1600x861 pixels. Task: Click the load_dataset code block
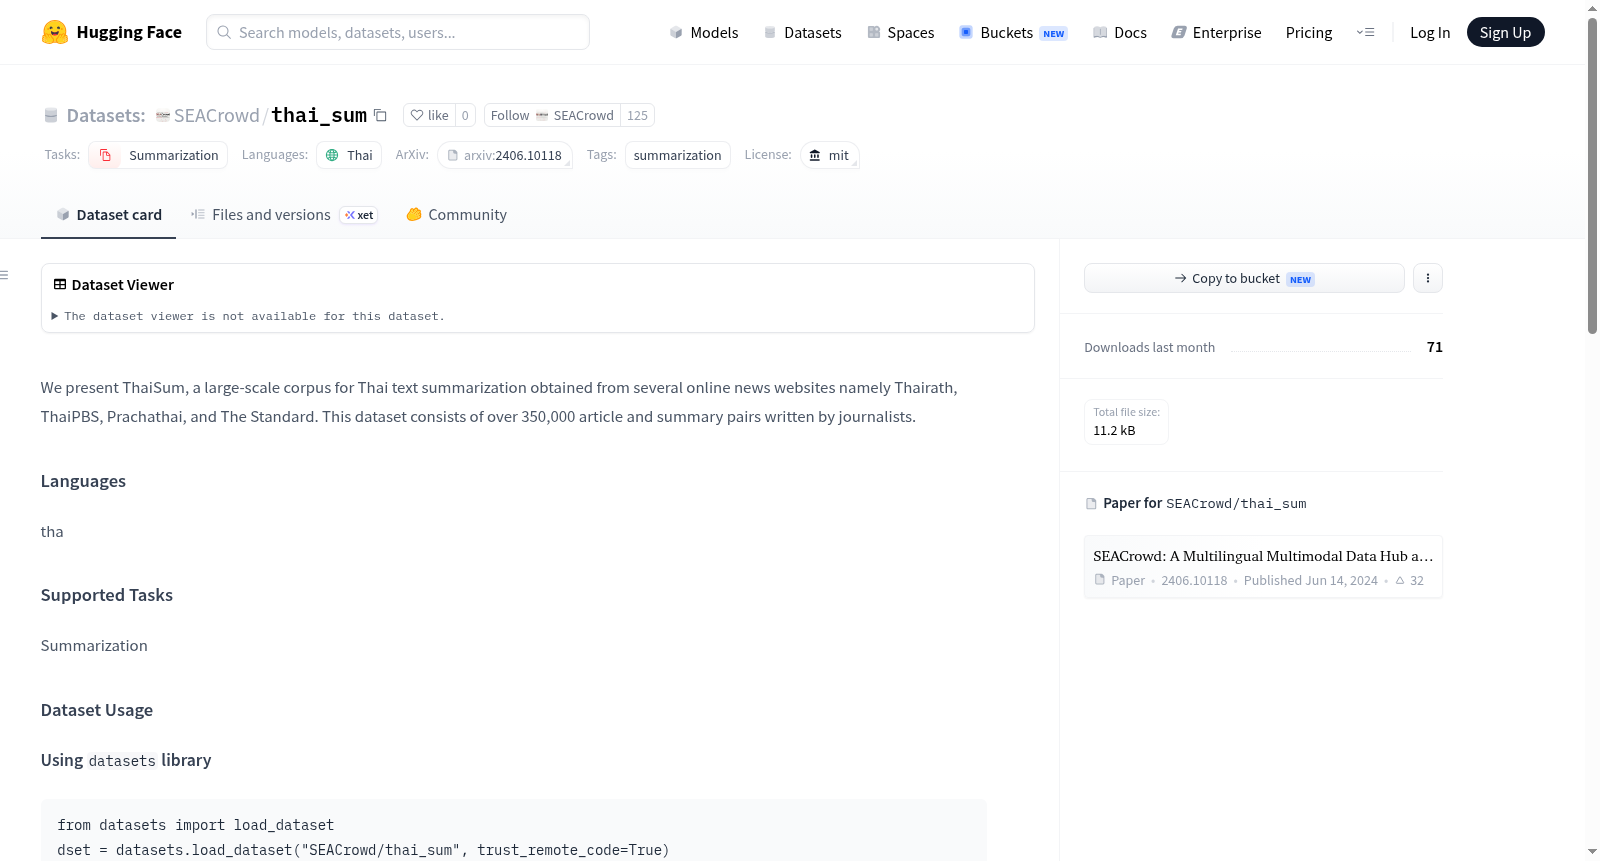click(514, 830)
